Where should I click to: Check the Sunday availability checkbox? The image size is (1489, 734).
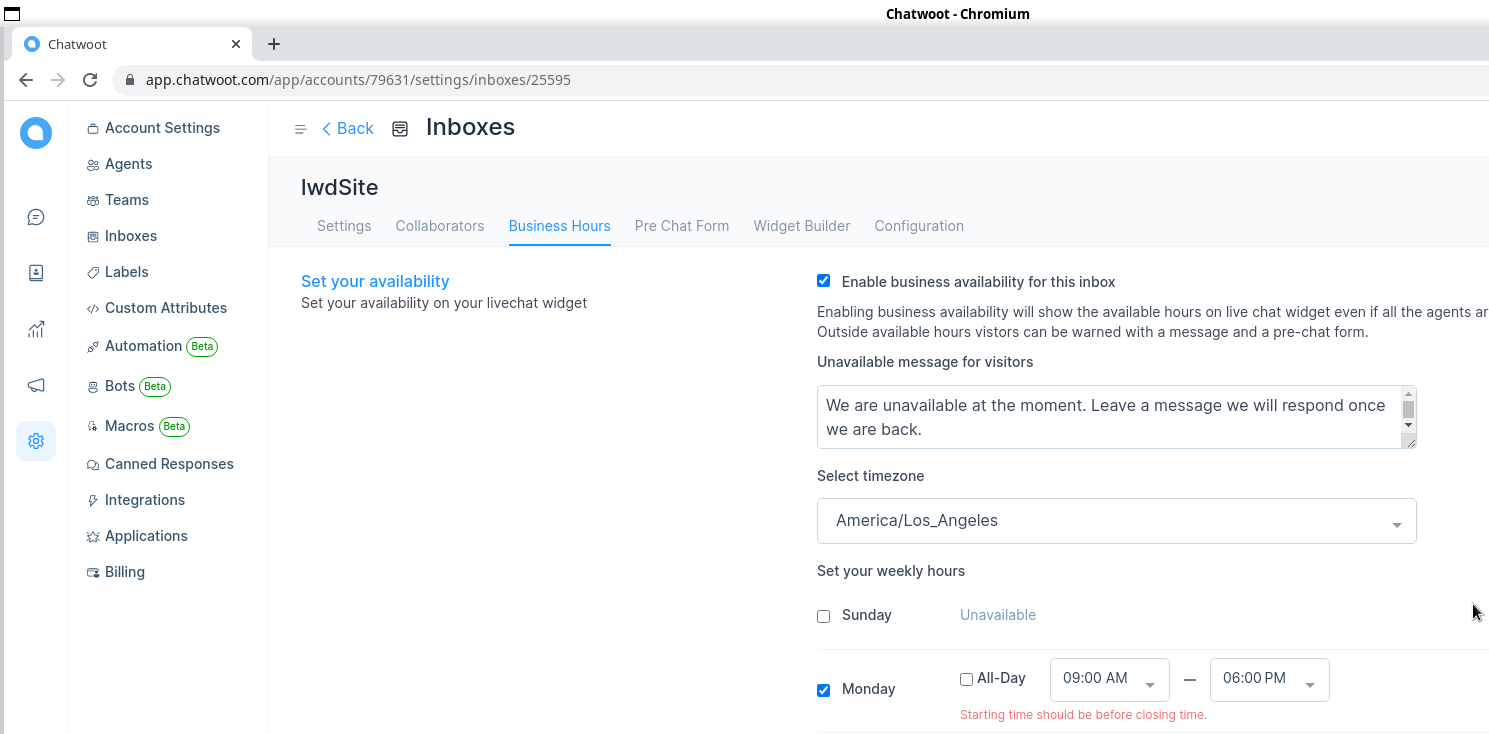pyautogui.click(x=823, y=616)
